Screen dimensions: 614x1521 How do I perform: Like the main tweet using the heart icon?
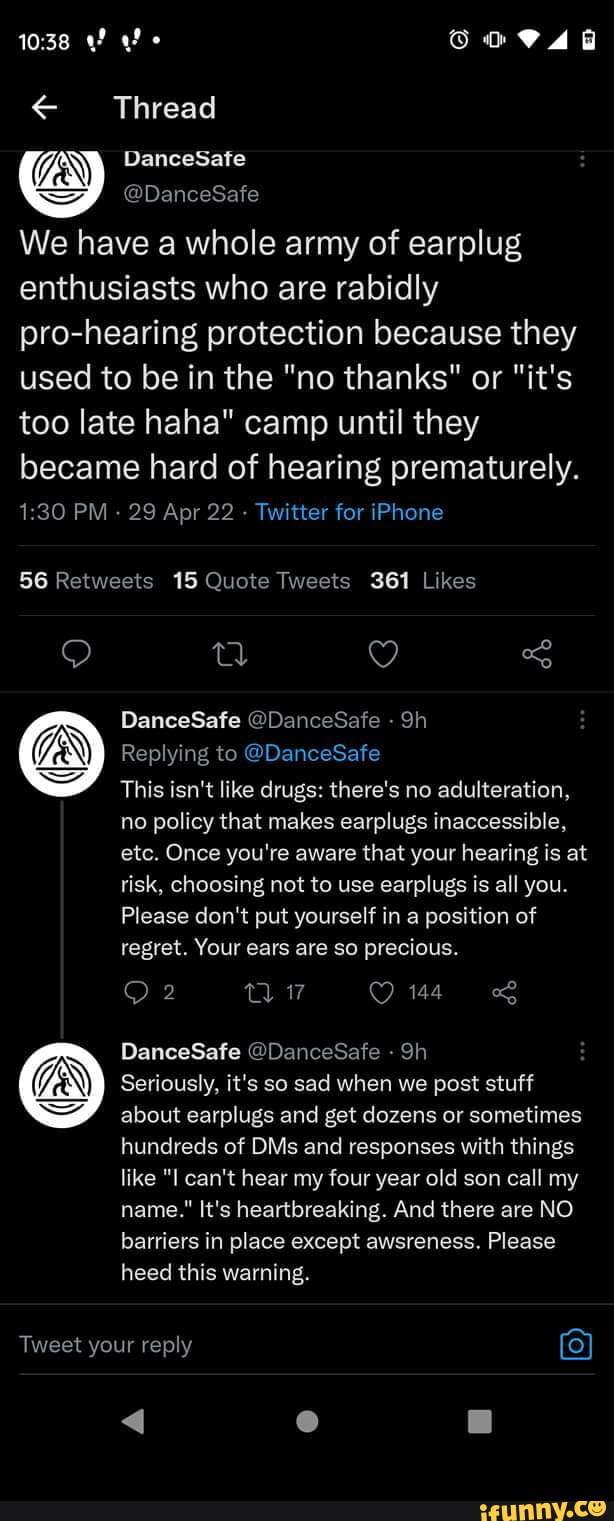[383, 654]
